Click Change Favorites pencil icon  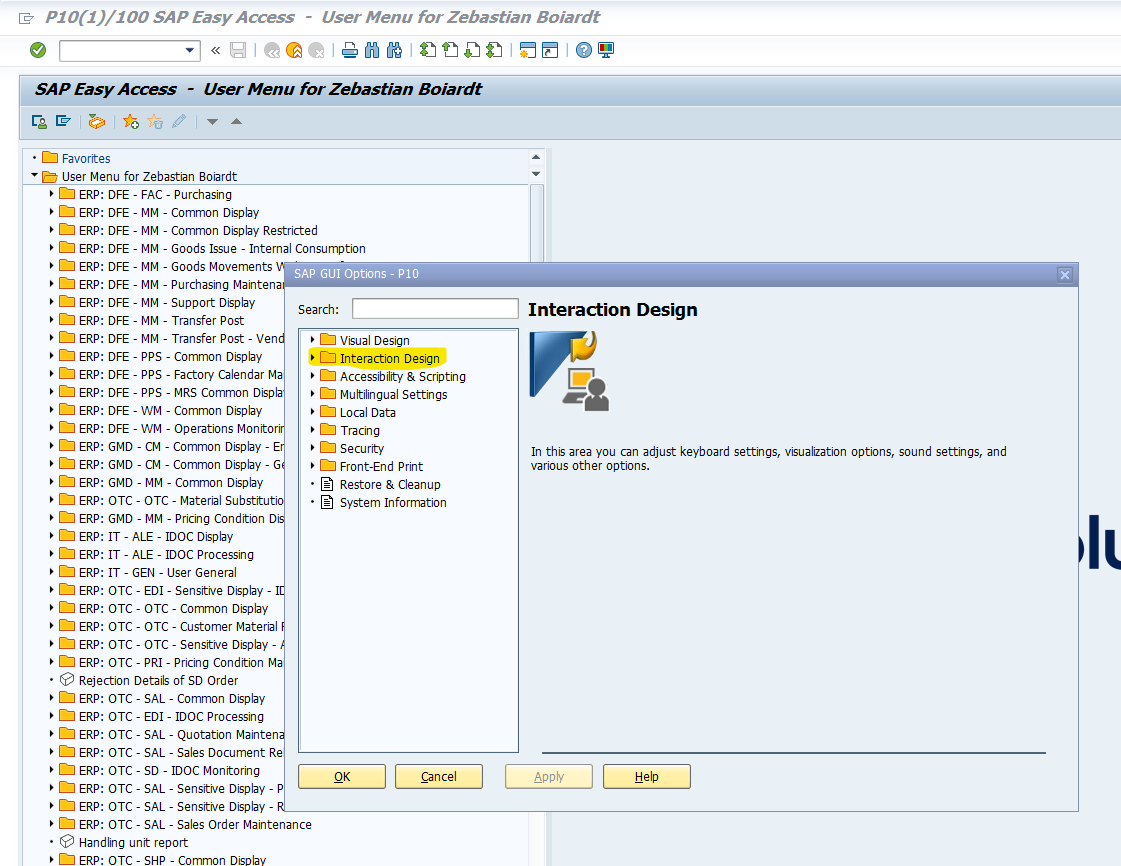pyautogui.click(x=179, y=122)
